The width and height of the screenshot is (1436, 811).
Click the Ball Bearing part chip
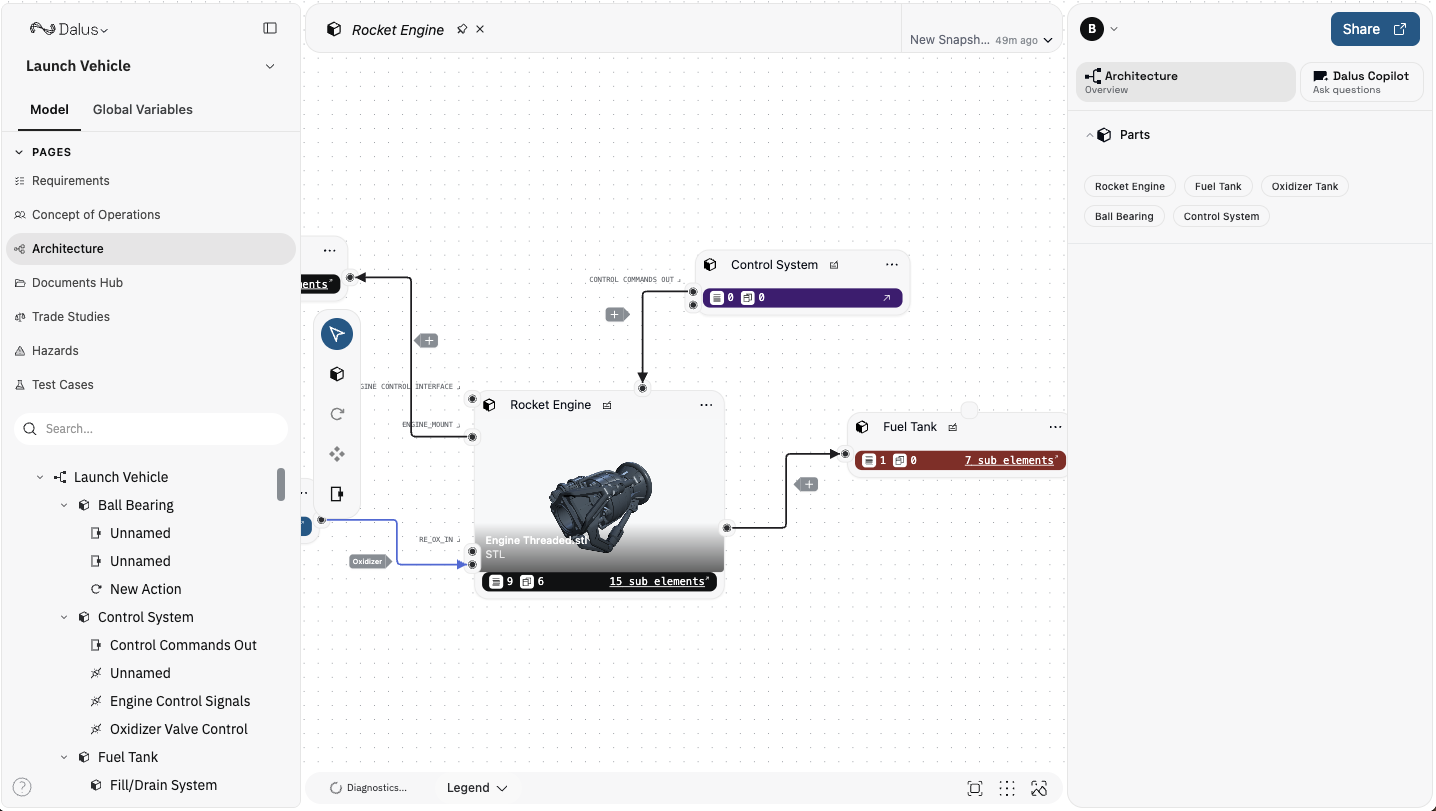click(x=1124, y=216)
